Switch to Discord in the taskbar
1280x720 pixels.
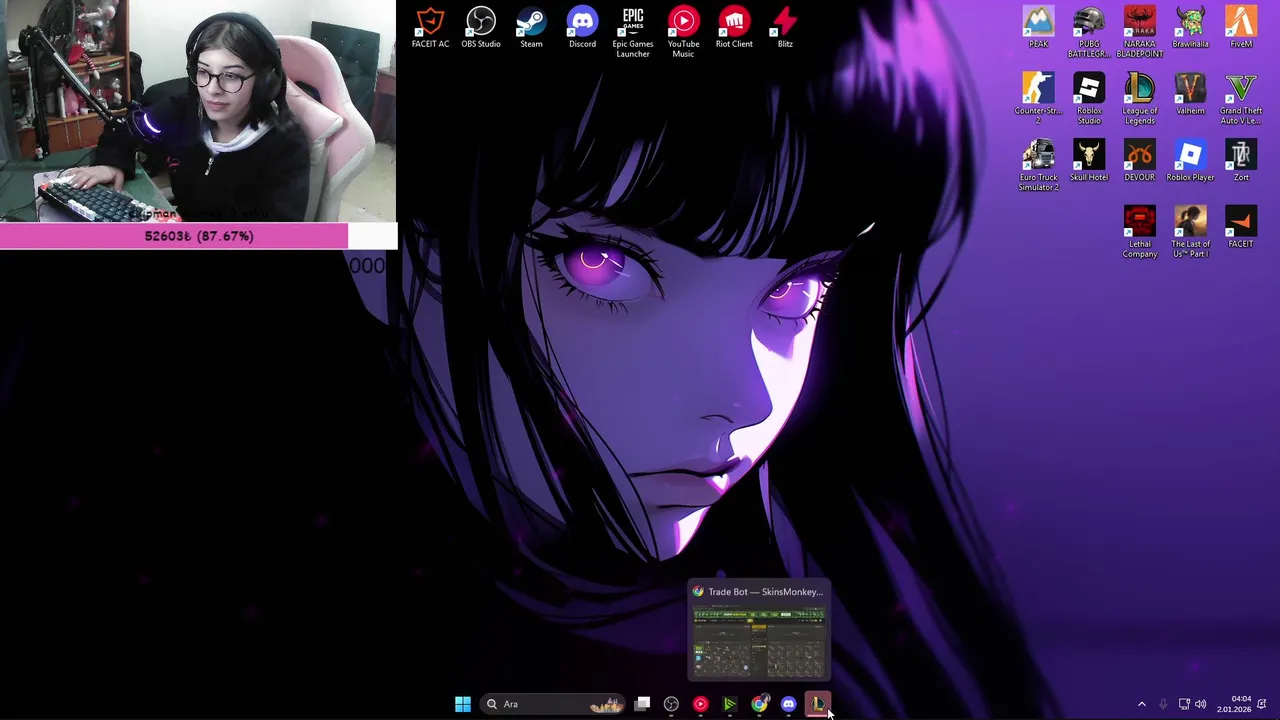pyautogui.click(x=788, y=704)
